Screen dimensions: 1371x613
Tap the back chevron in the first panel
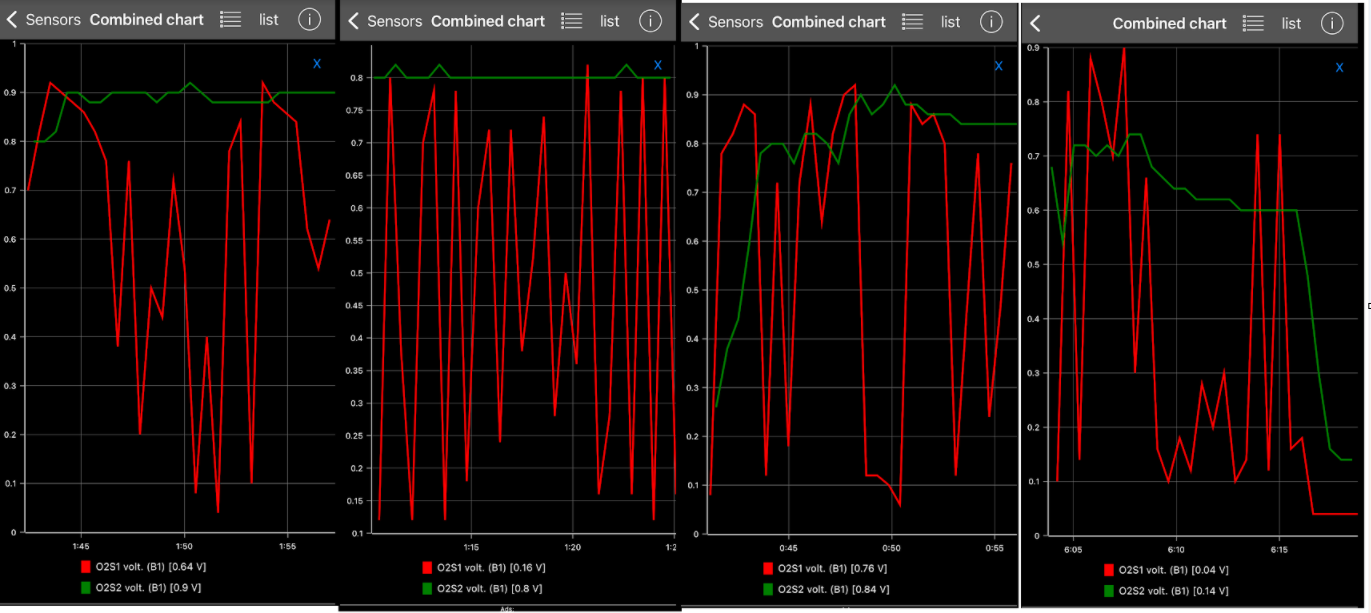click(11, 19)
